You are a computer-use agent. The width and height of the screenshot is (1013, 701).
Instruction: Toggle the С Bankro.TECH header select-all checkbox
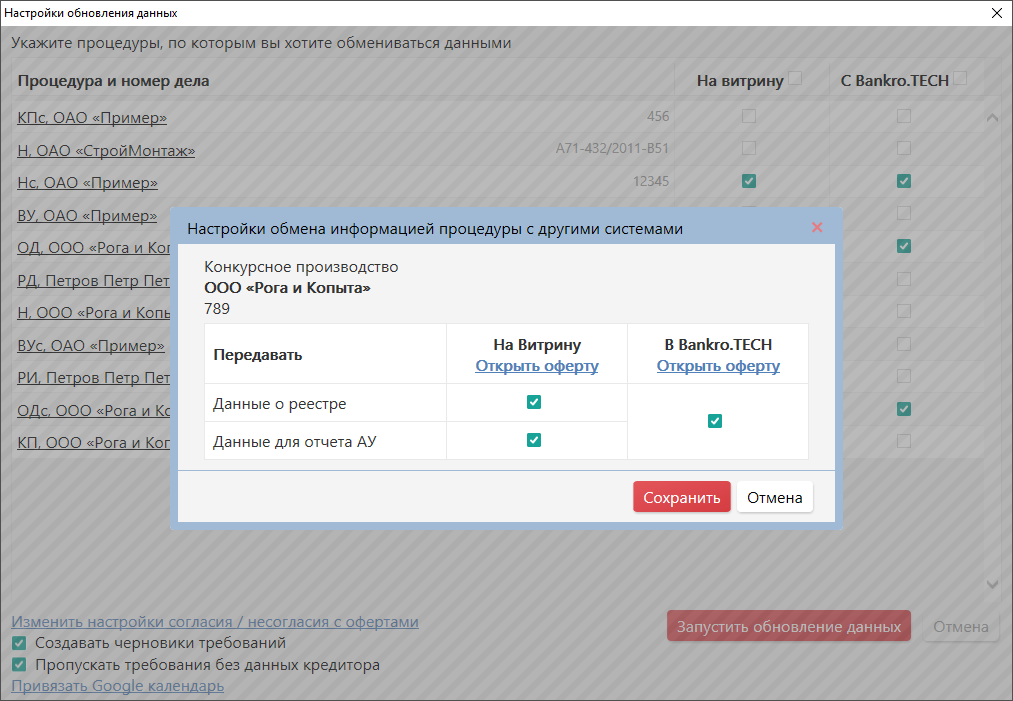960,79
